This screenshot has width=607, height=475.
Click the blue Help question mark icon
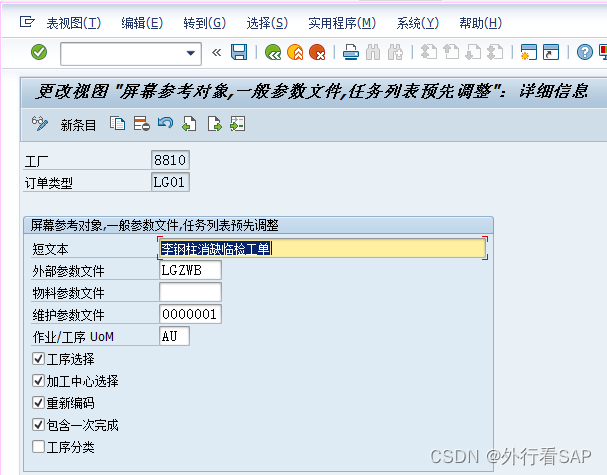(x=585, y=52)
